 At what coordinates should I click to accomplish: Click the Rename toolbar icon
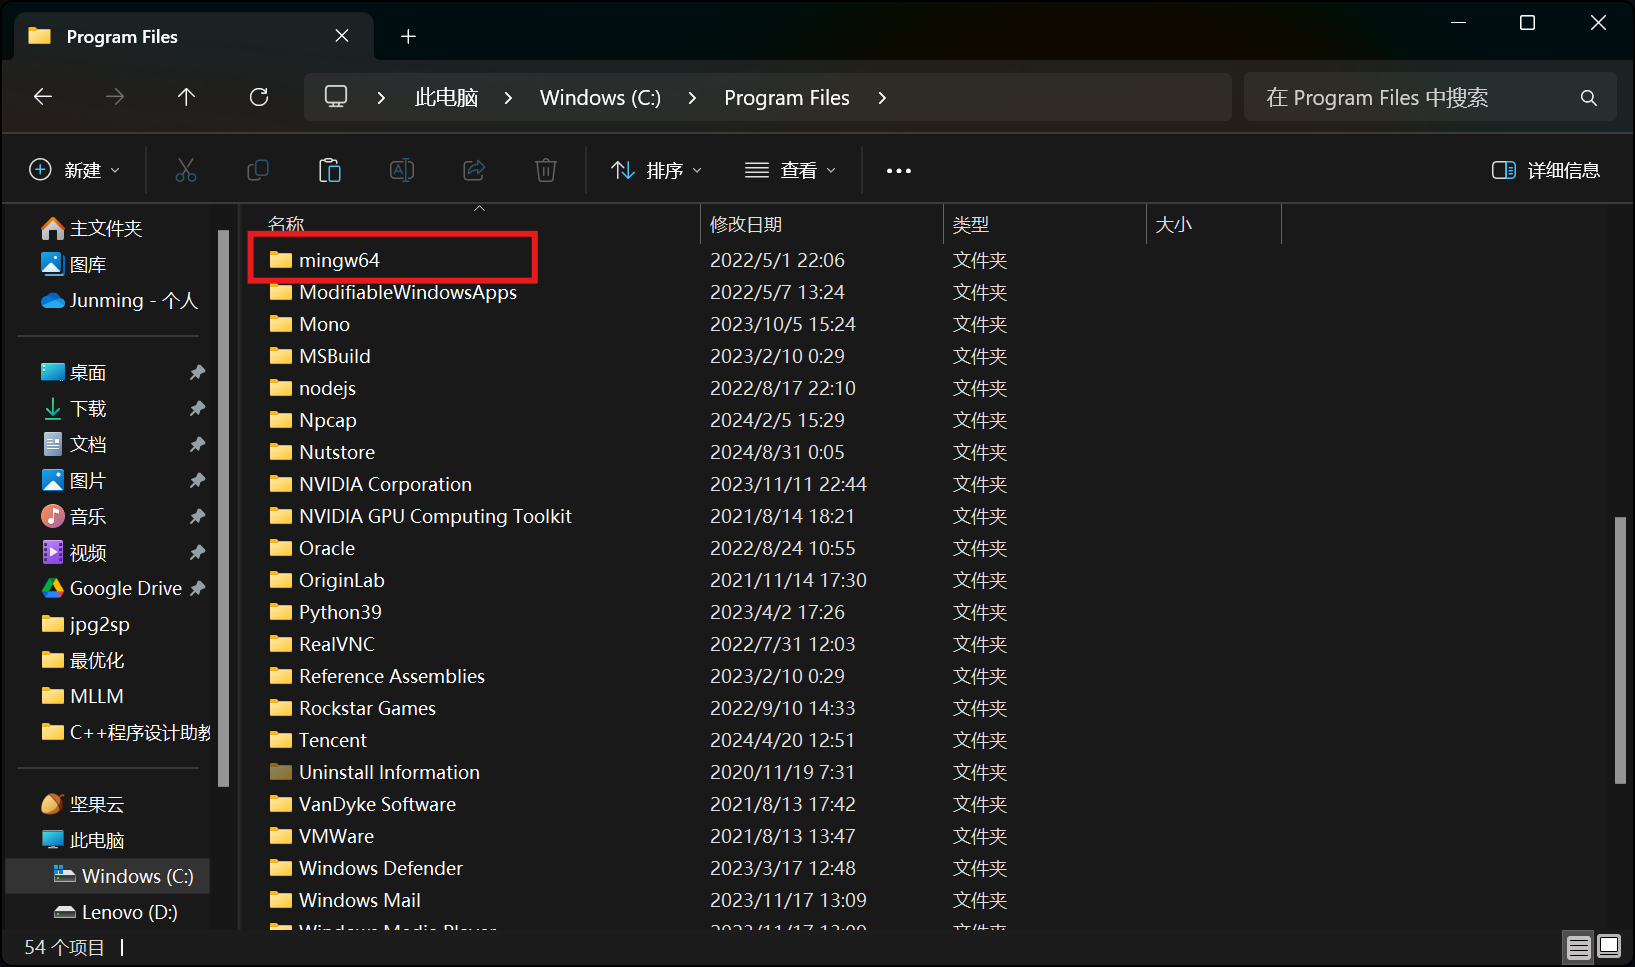coord(402,170)
